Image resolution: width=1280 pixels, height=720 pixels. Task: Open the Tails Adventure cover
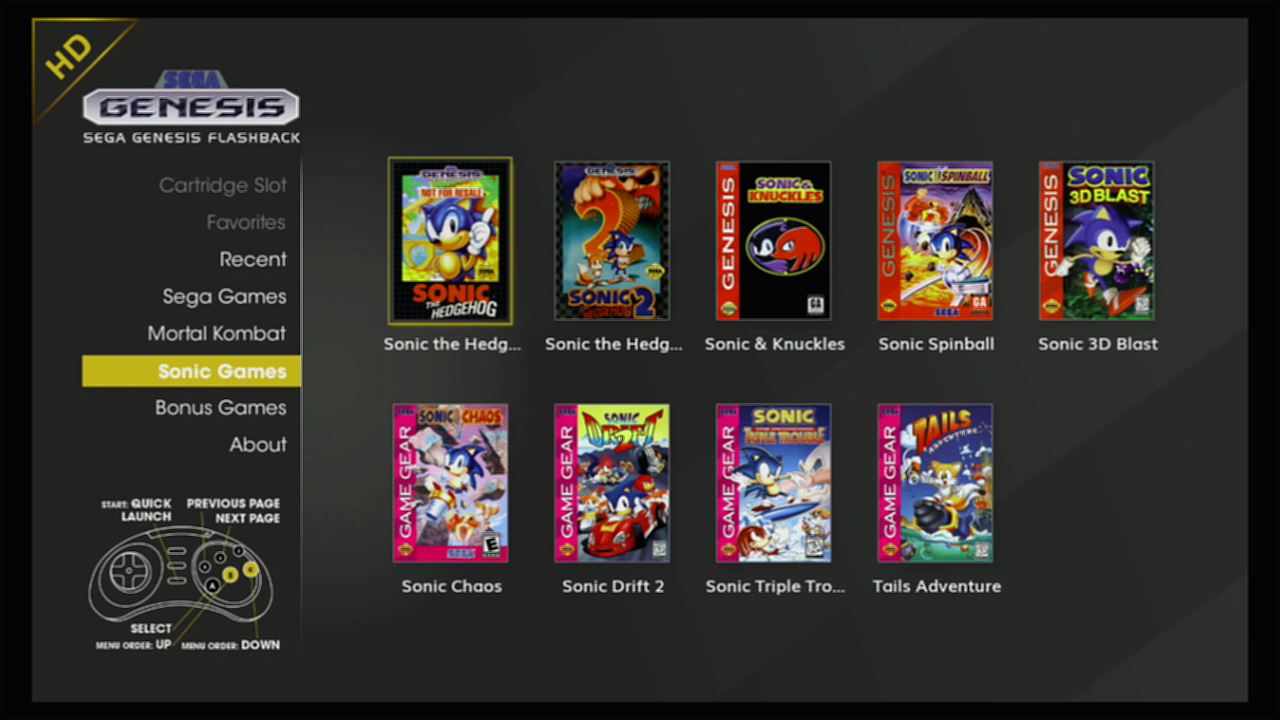click(x=935, y=483)
